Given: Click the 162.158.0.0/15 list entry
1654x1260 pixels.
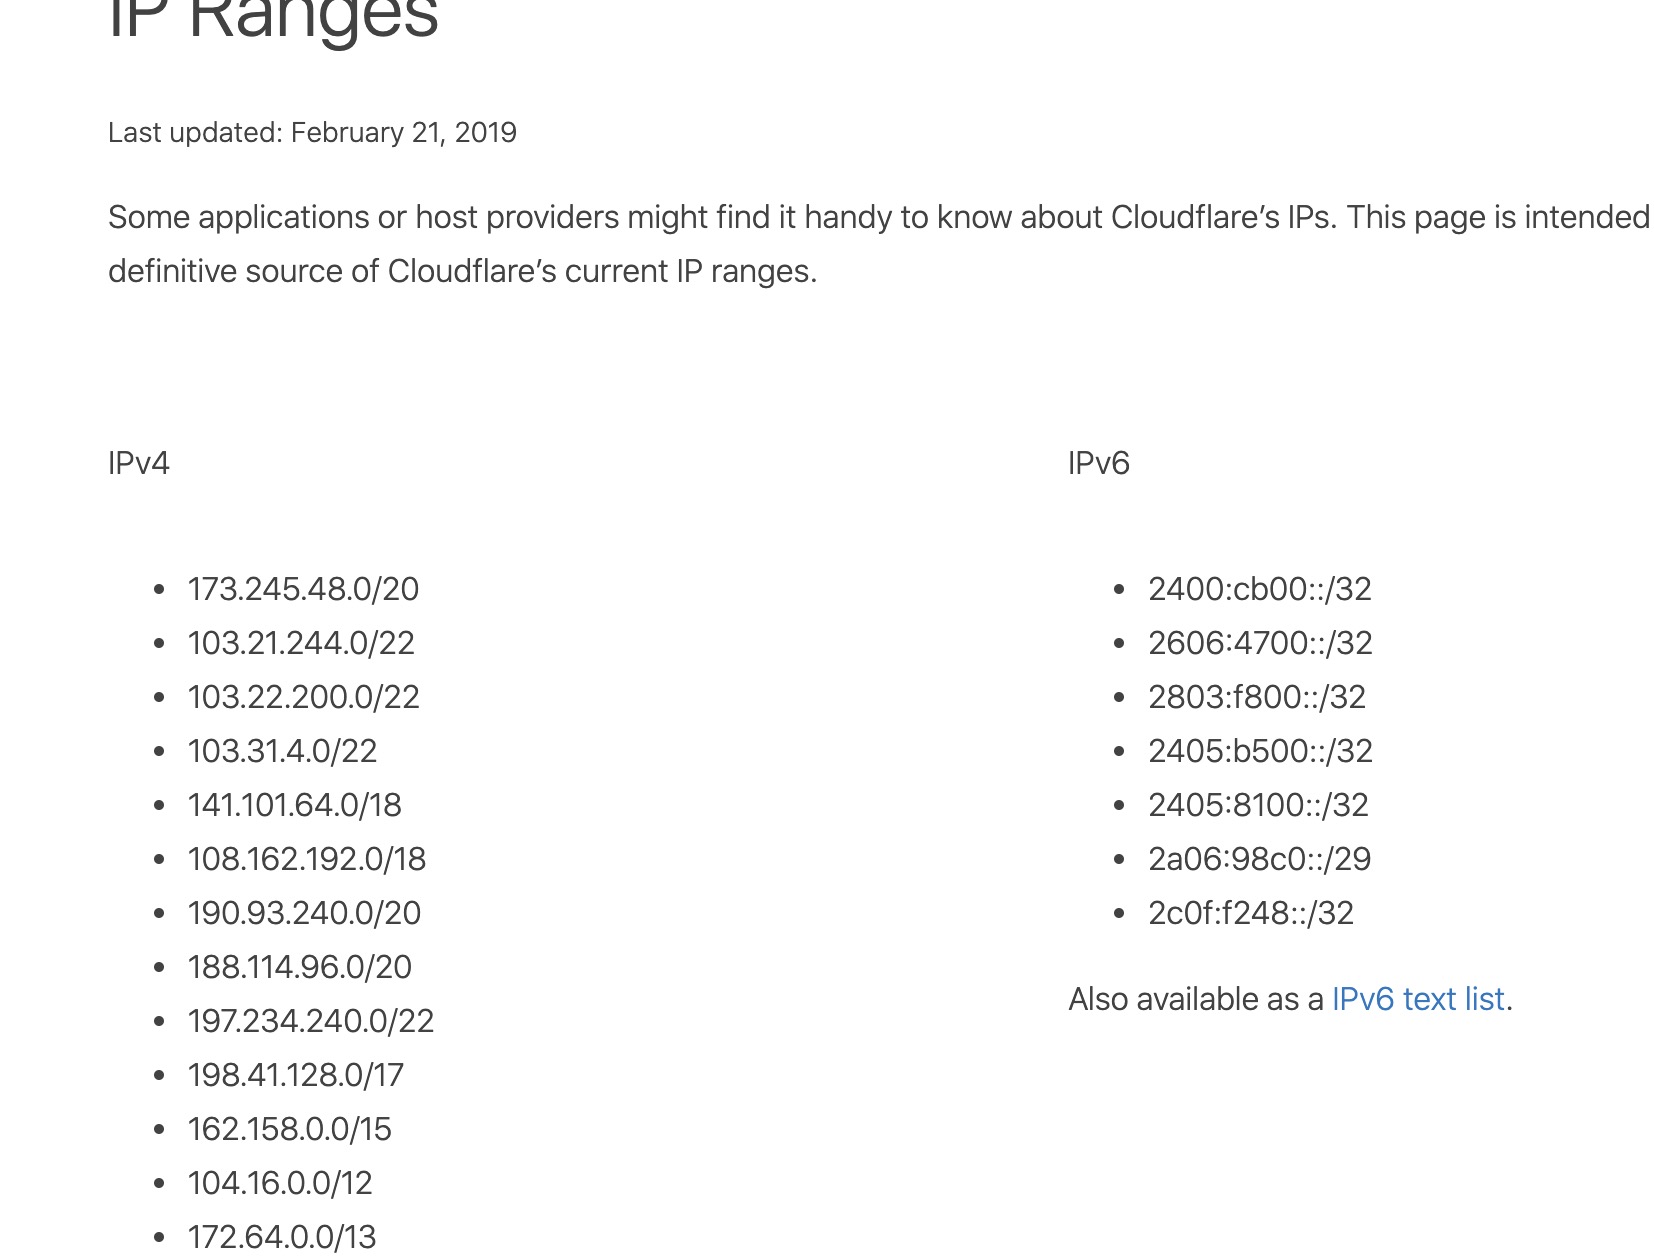Looking at the screenshot, I should tap(289, 1129).
